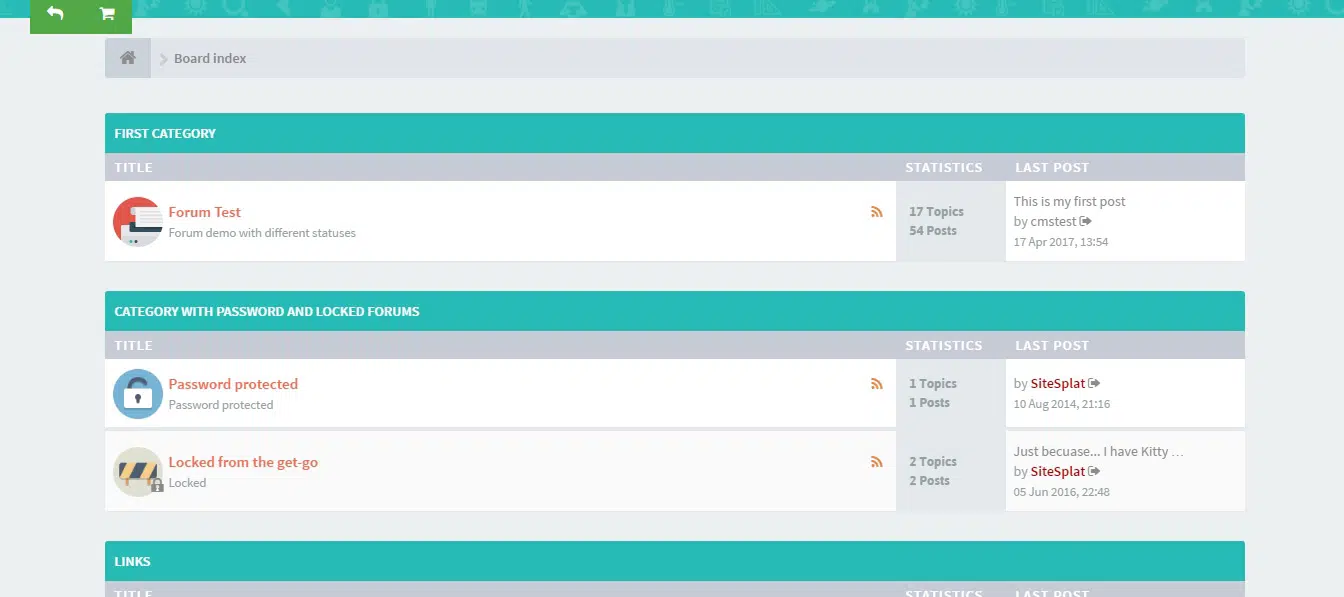The image size is (1344, 597).
Task: Click the back arrow icon in green bar
Action: (x=55, y=14)
